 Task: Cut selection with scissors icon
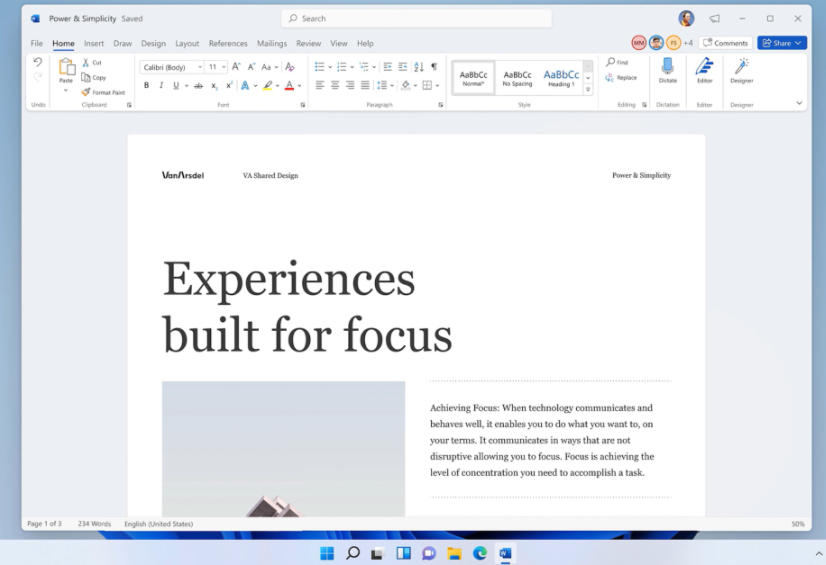pyautogui.click(x=87, y=63)
